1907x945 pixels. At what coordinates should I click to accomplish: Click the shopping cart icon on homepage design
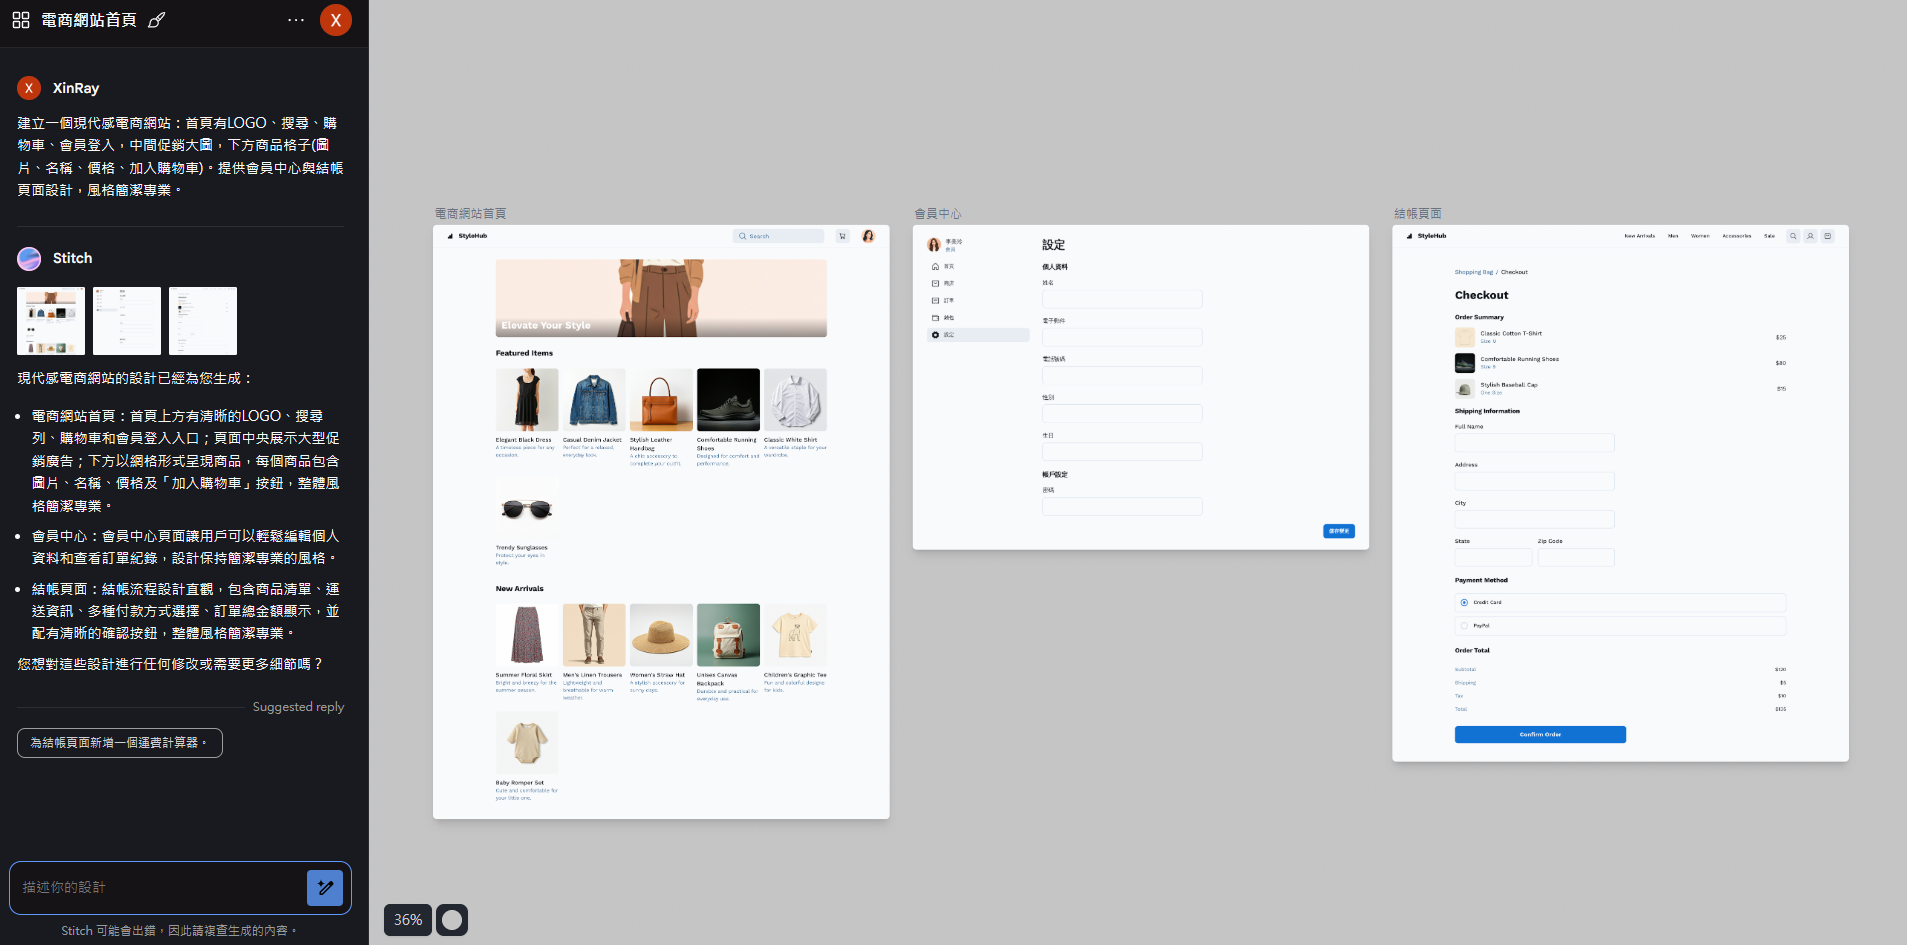[x=842, y=236]
